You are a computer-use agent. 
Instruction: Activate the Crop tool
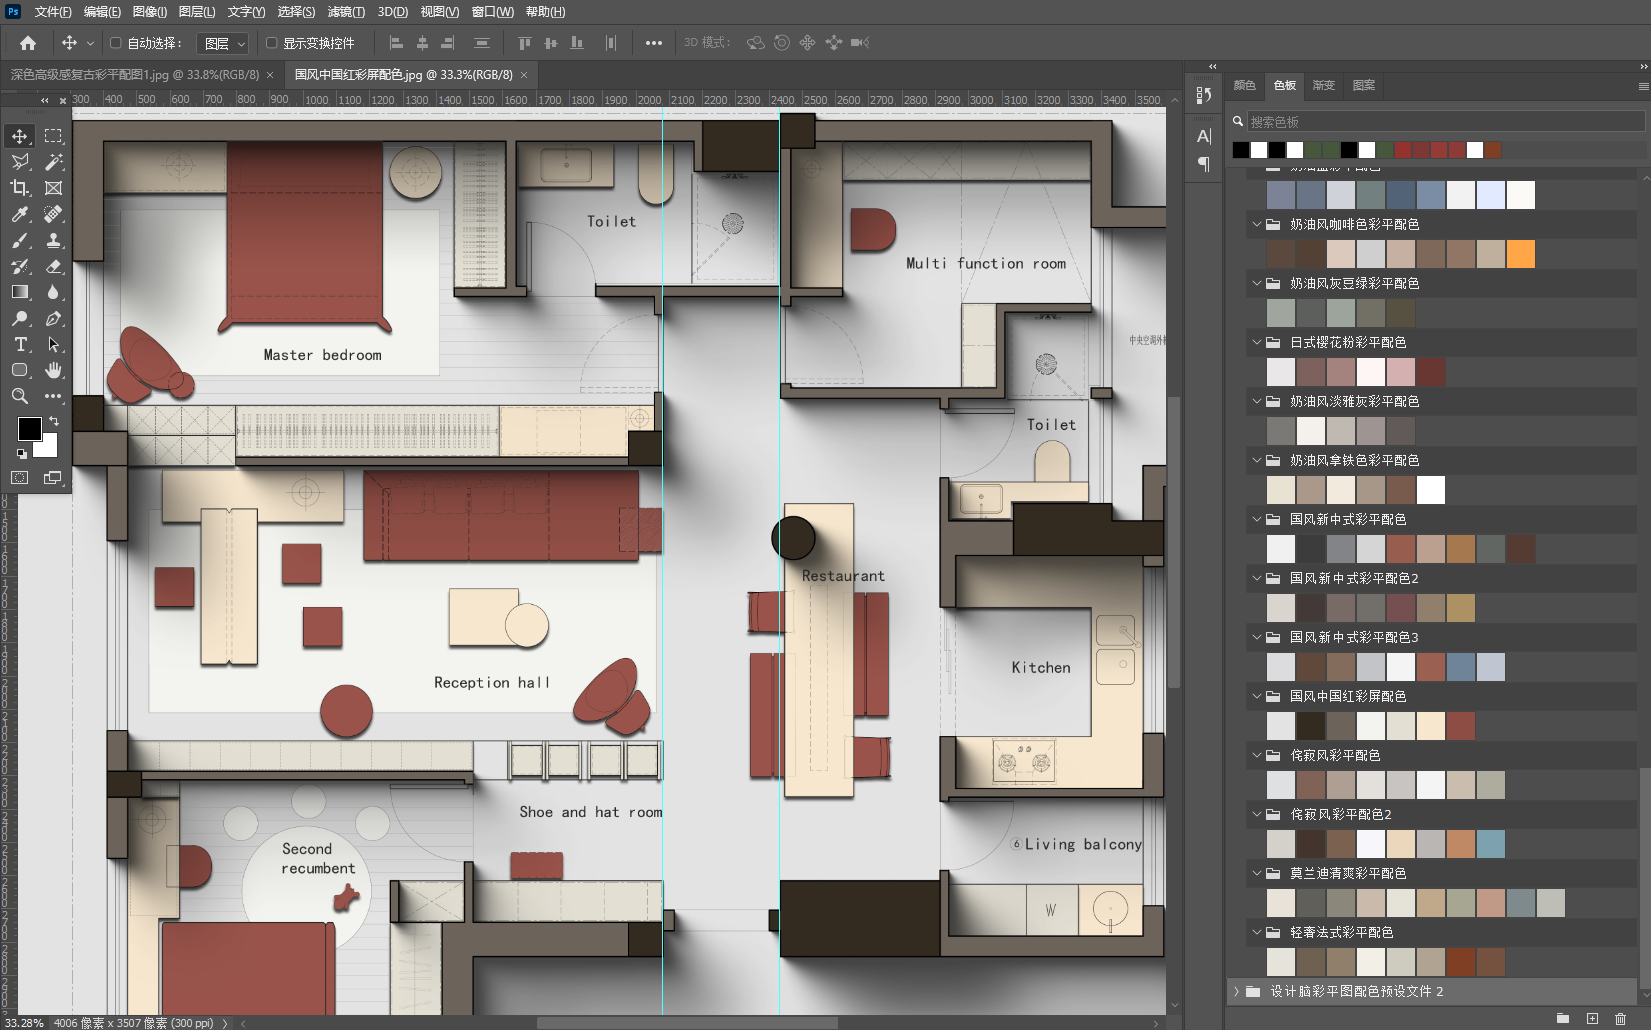tap(20, 188)
